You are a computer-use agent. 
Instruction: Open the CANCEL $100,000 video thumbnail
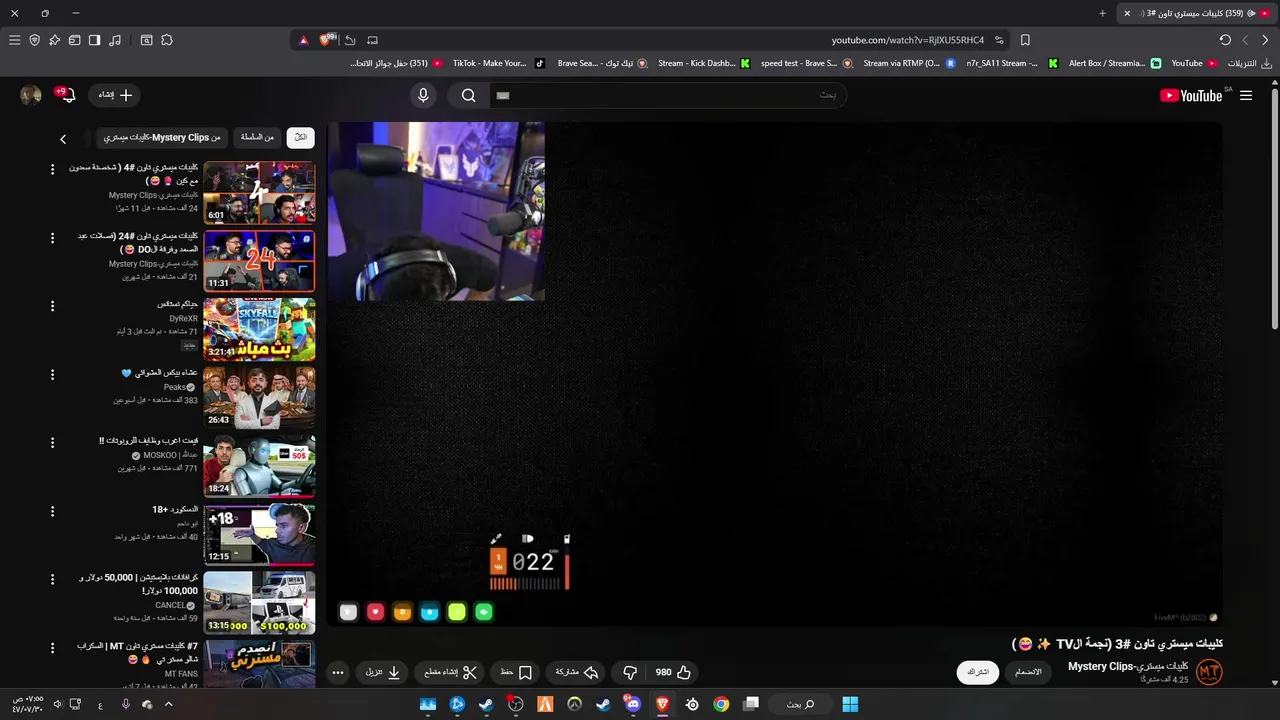[x=259, y=602]
